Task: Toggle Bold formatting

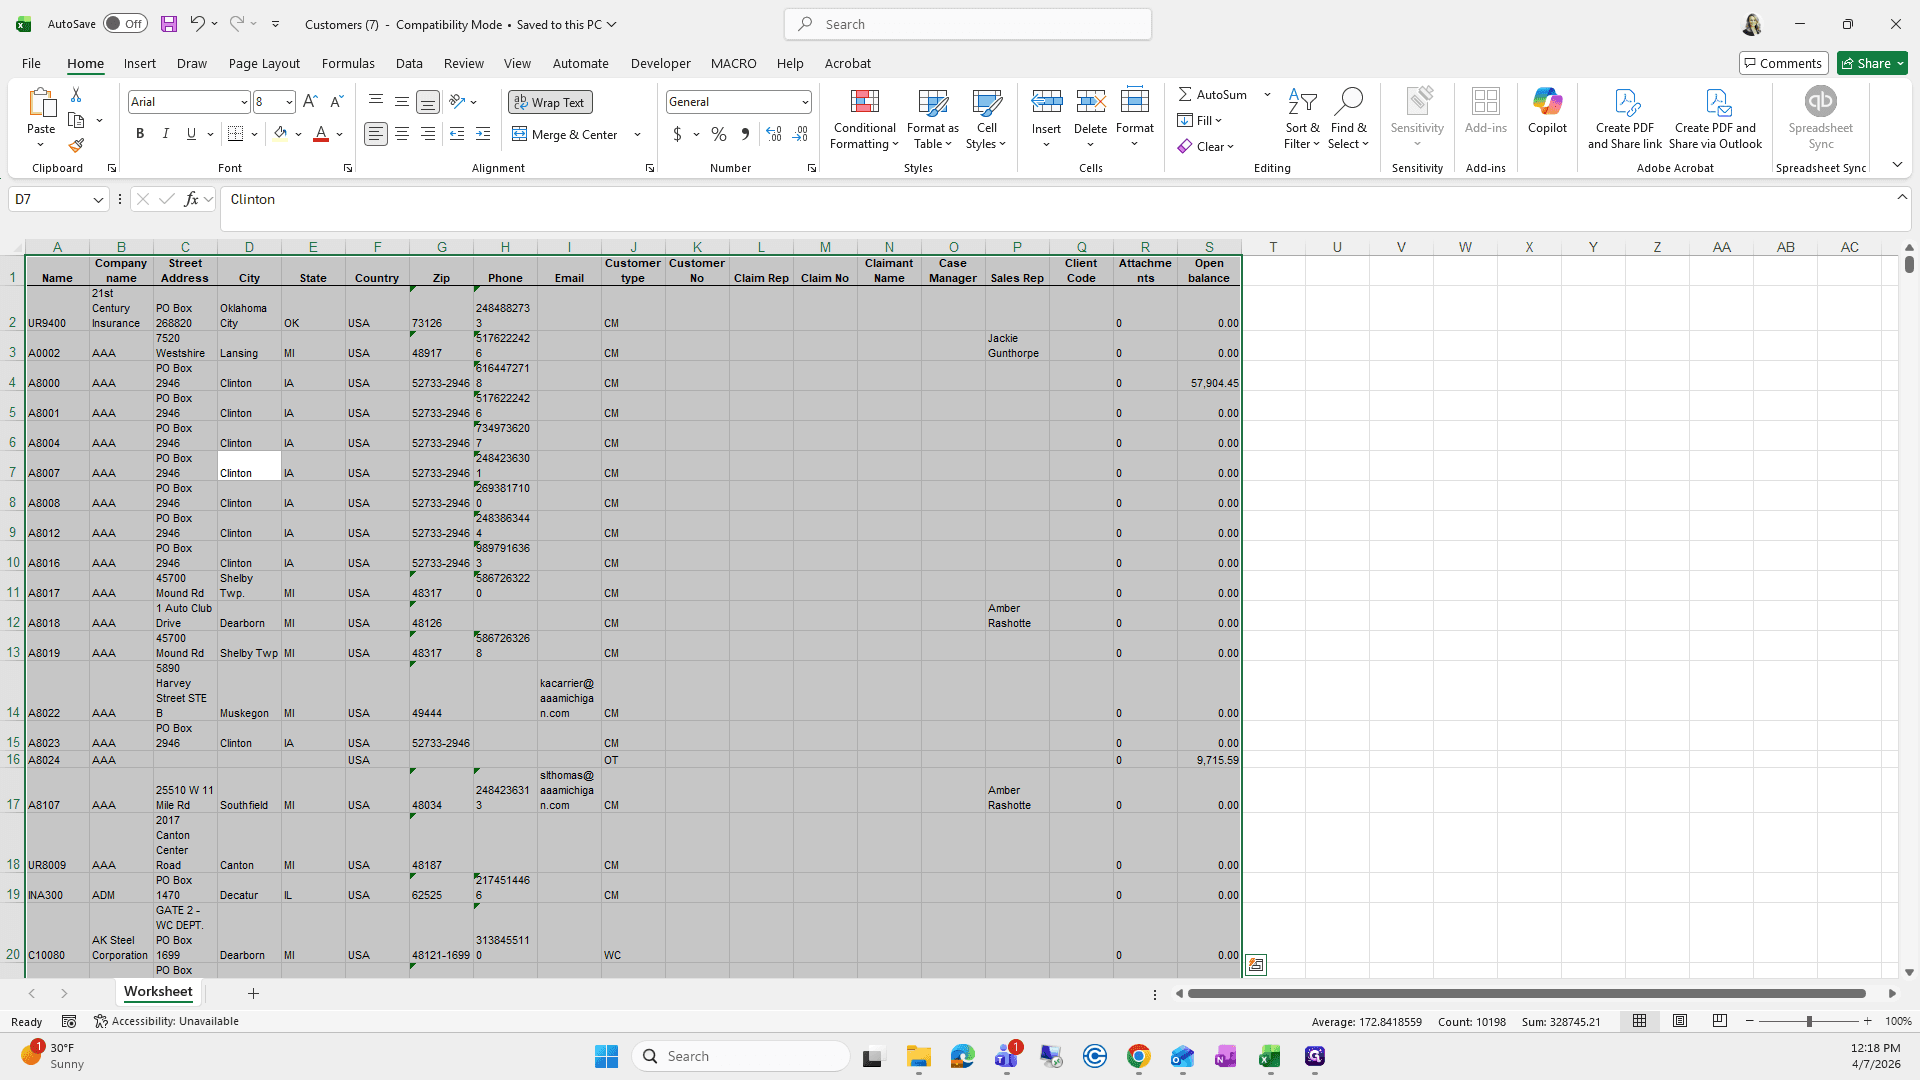Action: 140,134
